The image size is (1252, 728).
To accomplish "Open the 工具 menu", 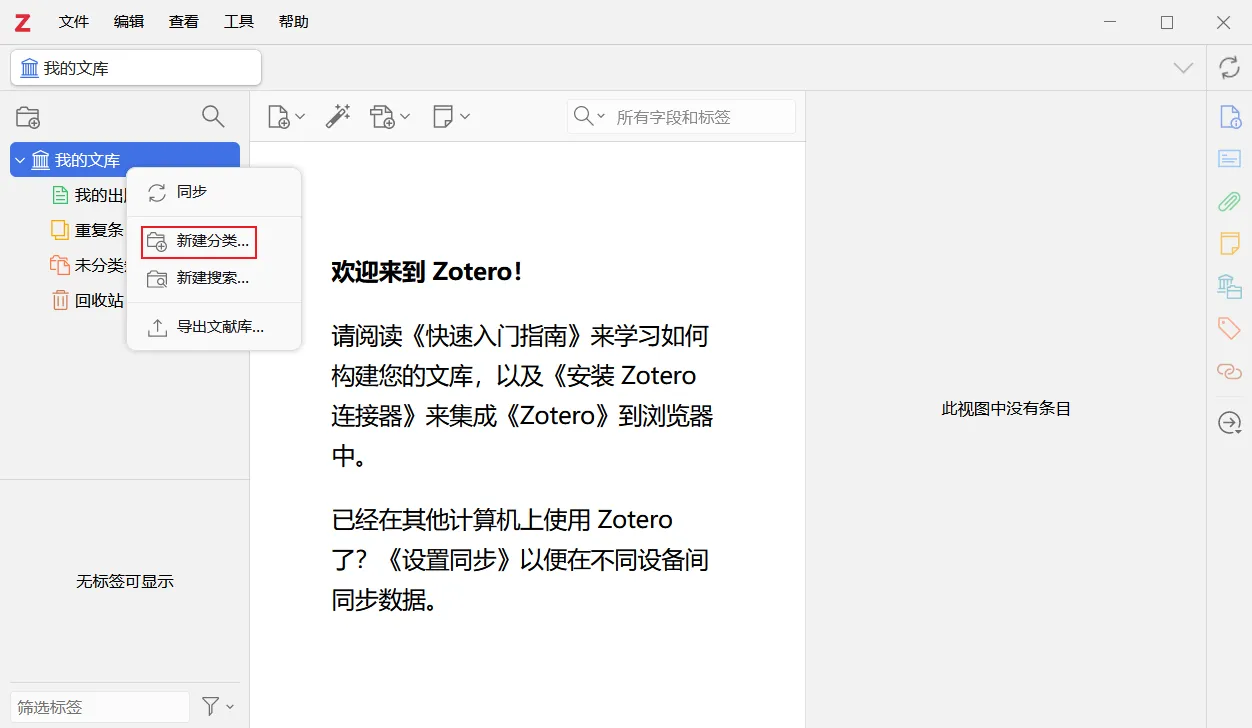I will [x=239, y=22].
